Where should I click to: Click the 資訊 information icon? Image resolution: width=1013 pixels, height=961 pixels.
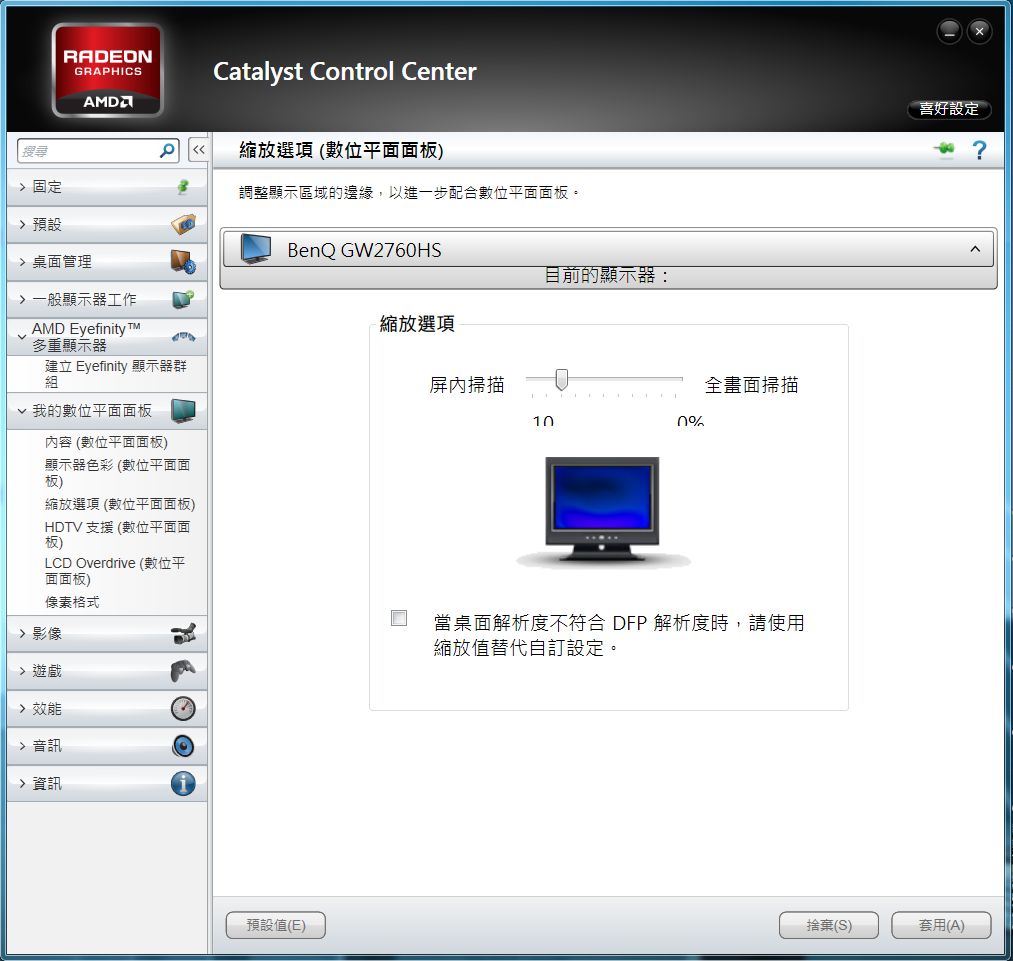tap(183, 783)
